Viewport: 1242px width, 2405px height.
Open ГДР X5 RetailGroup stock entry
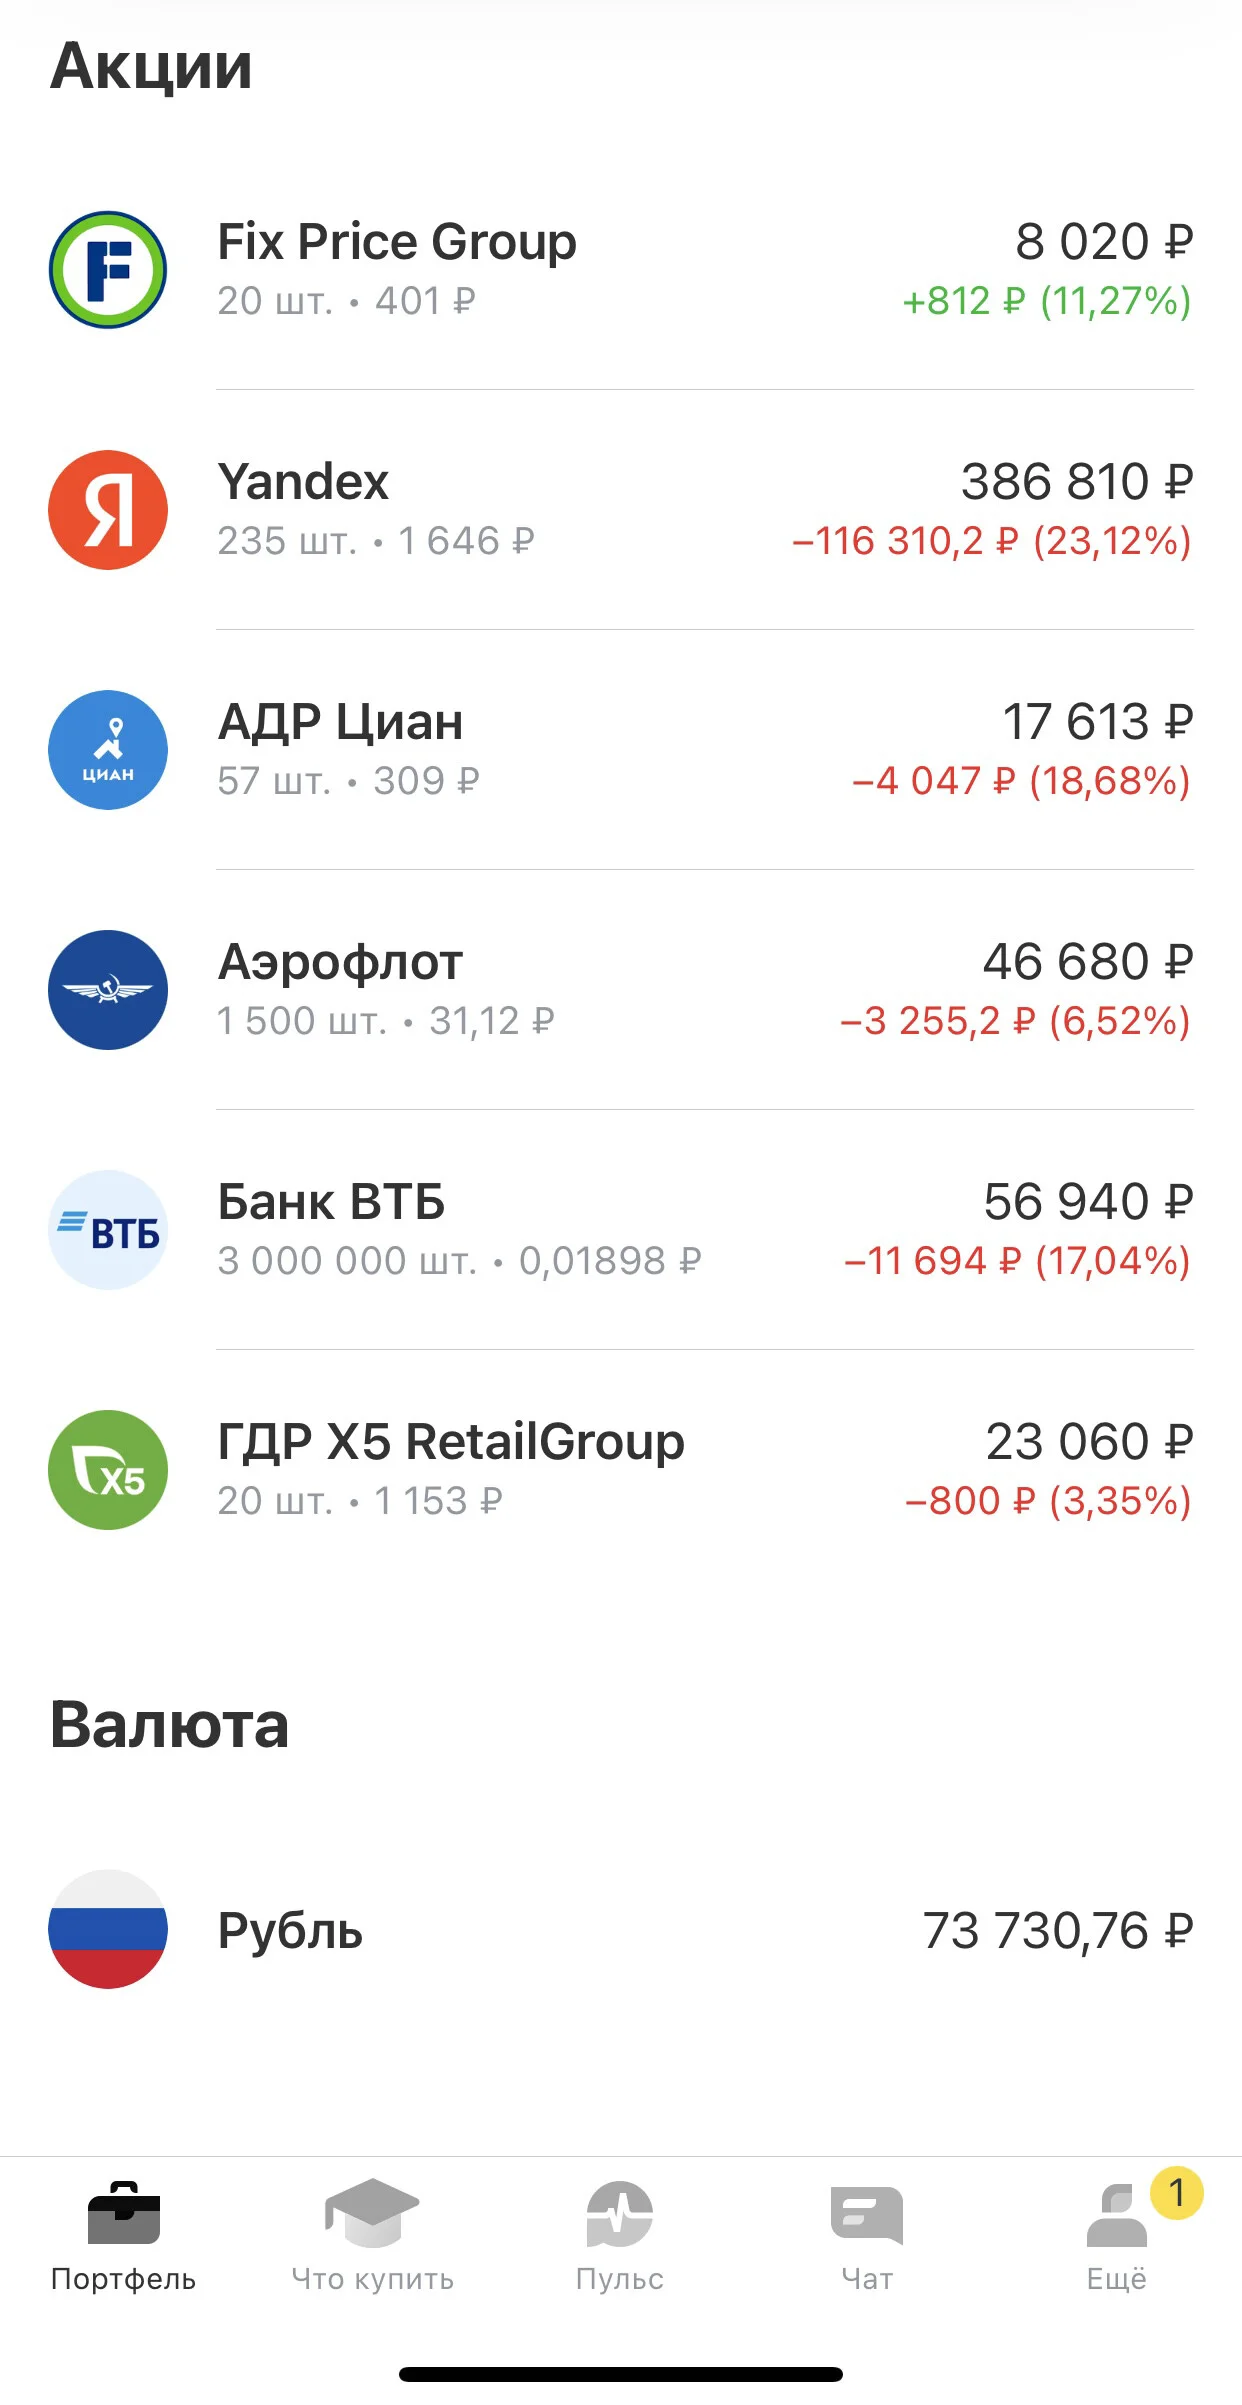621,1470
